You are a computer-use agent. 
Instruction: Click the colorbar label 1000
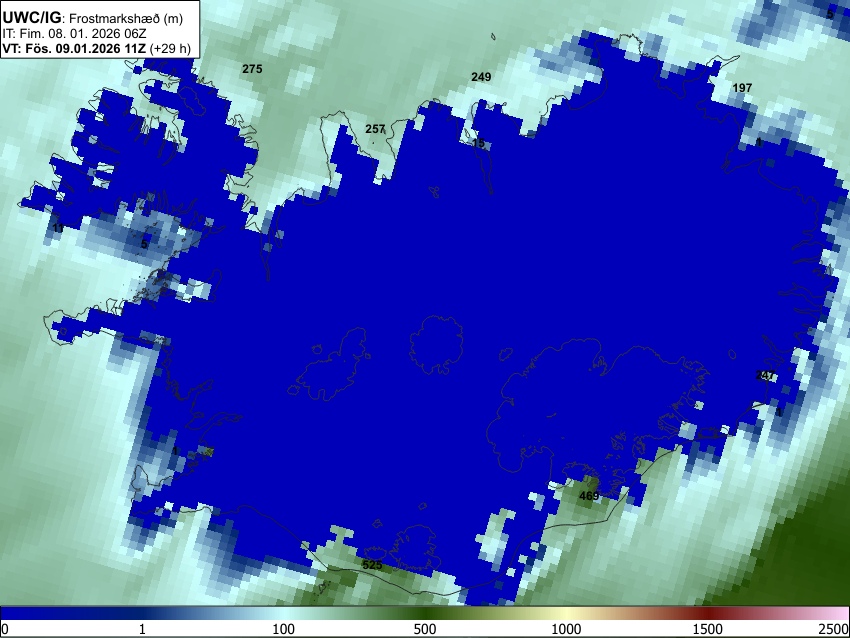pos(566,629)
